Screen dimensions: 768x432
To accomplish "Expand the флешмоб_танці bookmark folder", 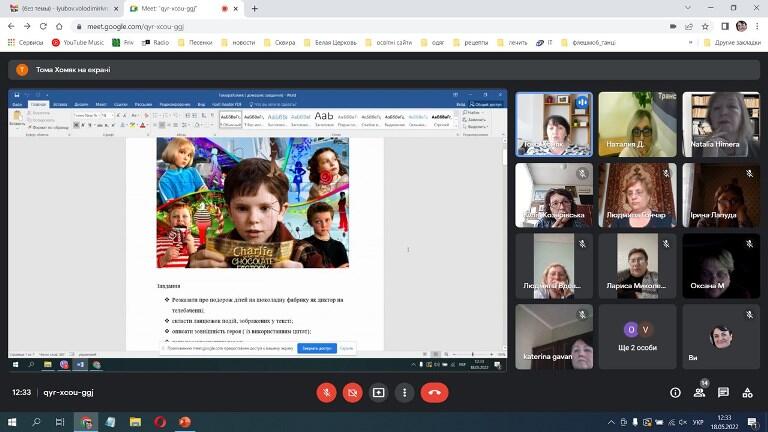I will click(x=588, y=43).
